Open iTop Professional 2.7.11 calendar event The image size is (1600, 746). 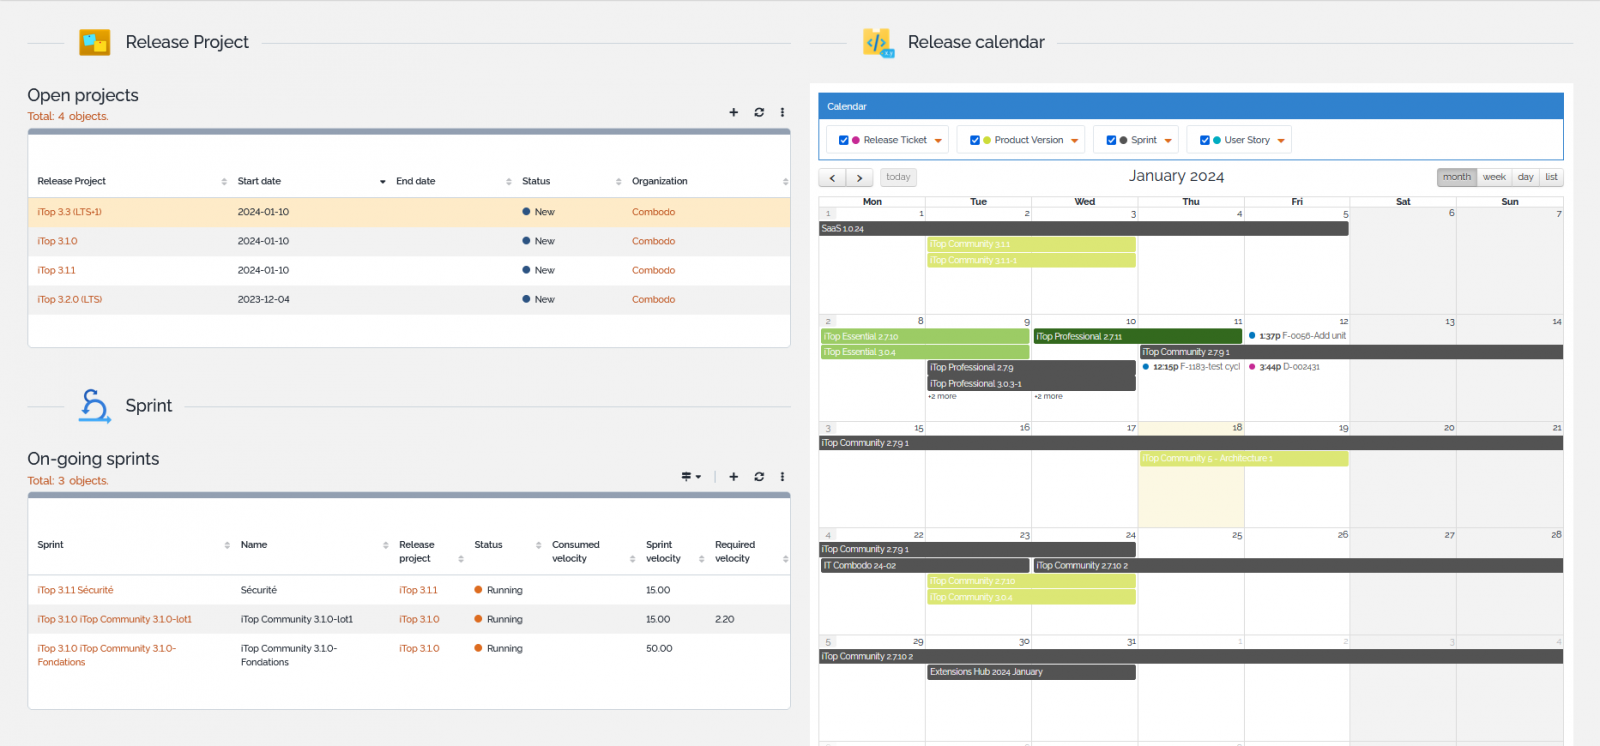click(1137, 337)
